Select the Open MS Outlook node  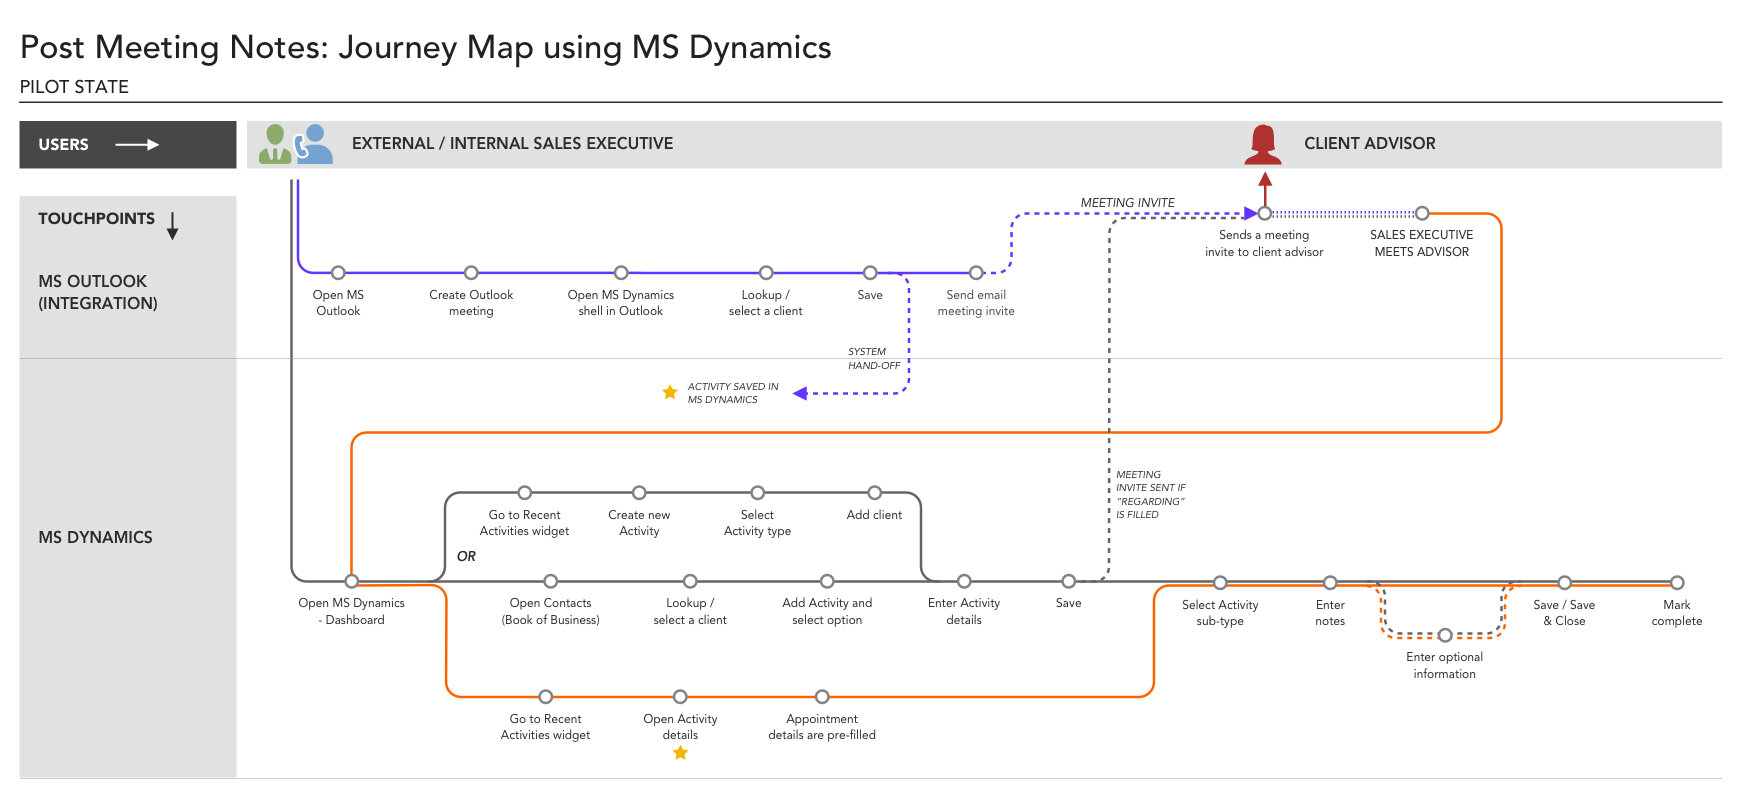pyautogui.click(x=338, y=273)
